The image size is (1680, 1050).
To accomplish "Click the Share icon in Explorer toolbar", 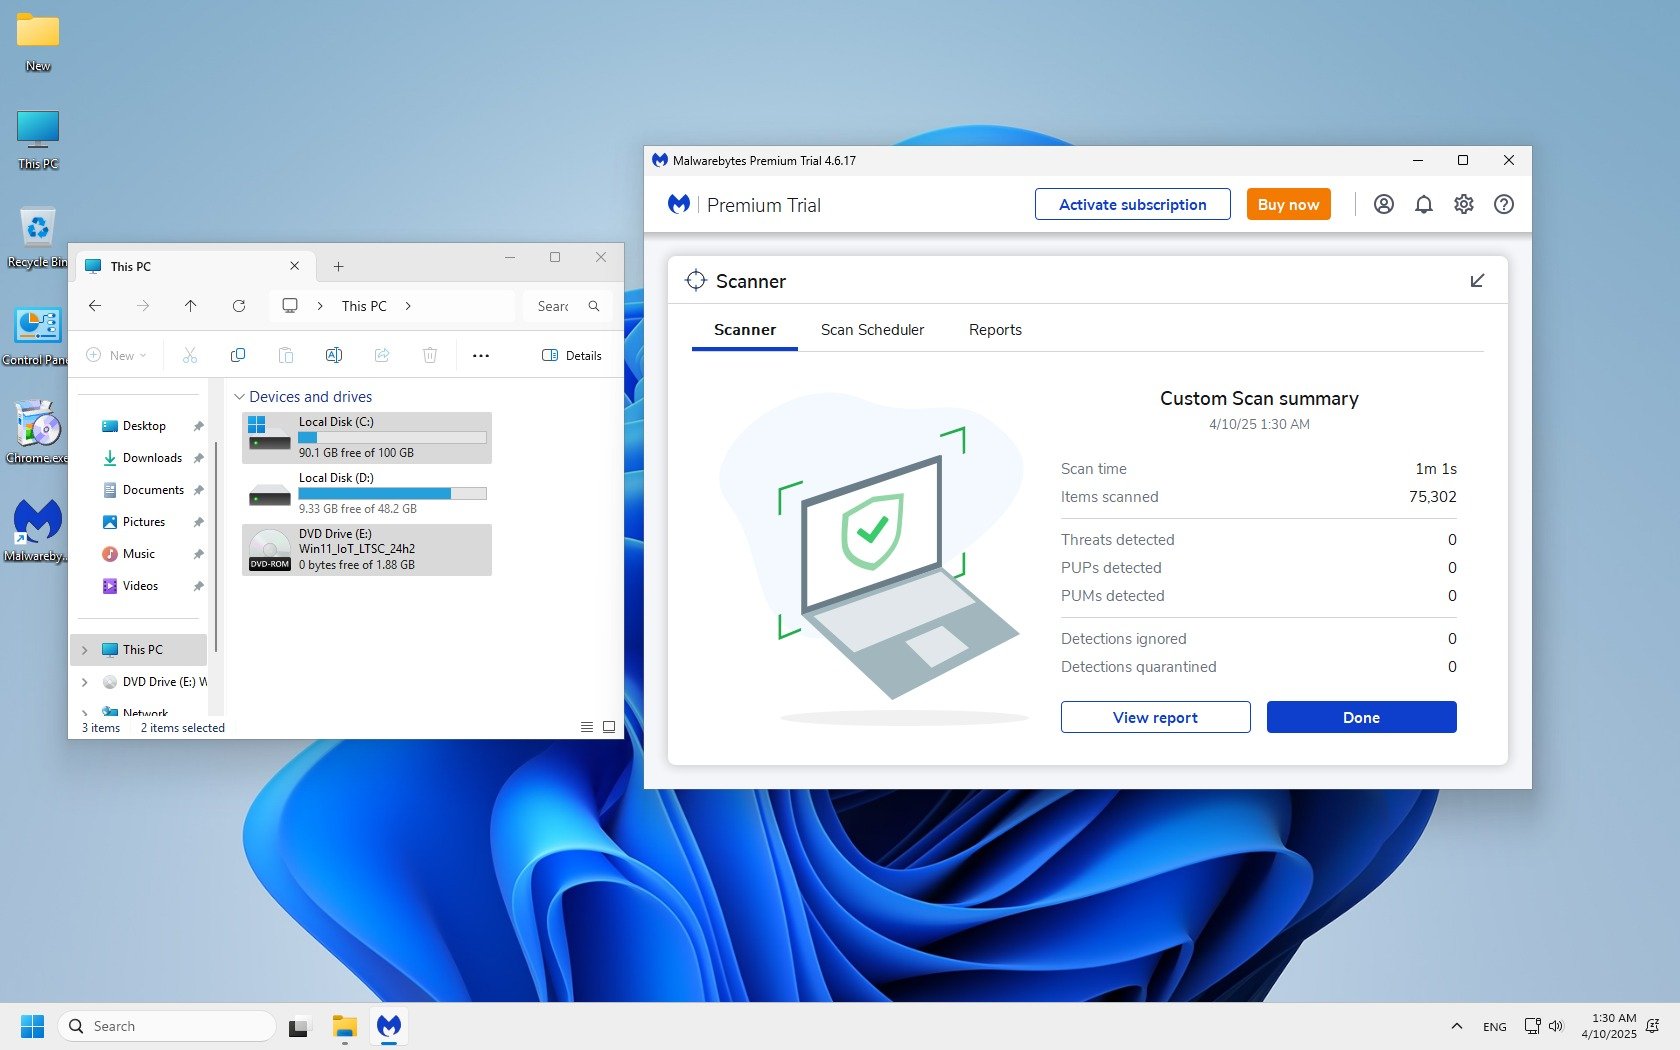I will (382, 355).
